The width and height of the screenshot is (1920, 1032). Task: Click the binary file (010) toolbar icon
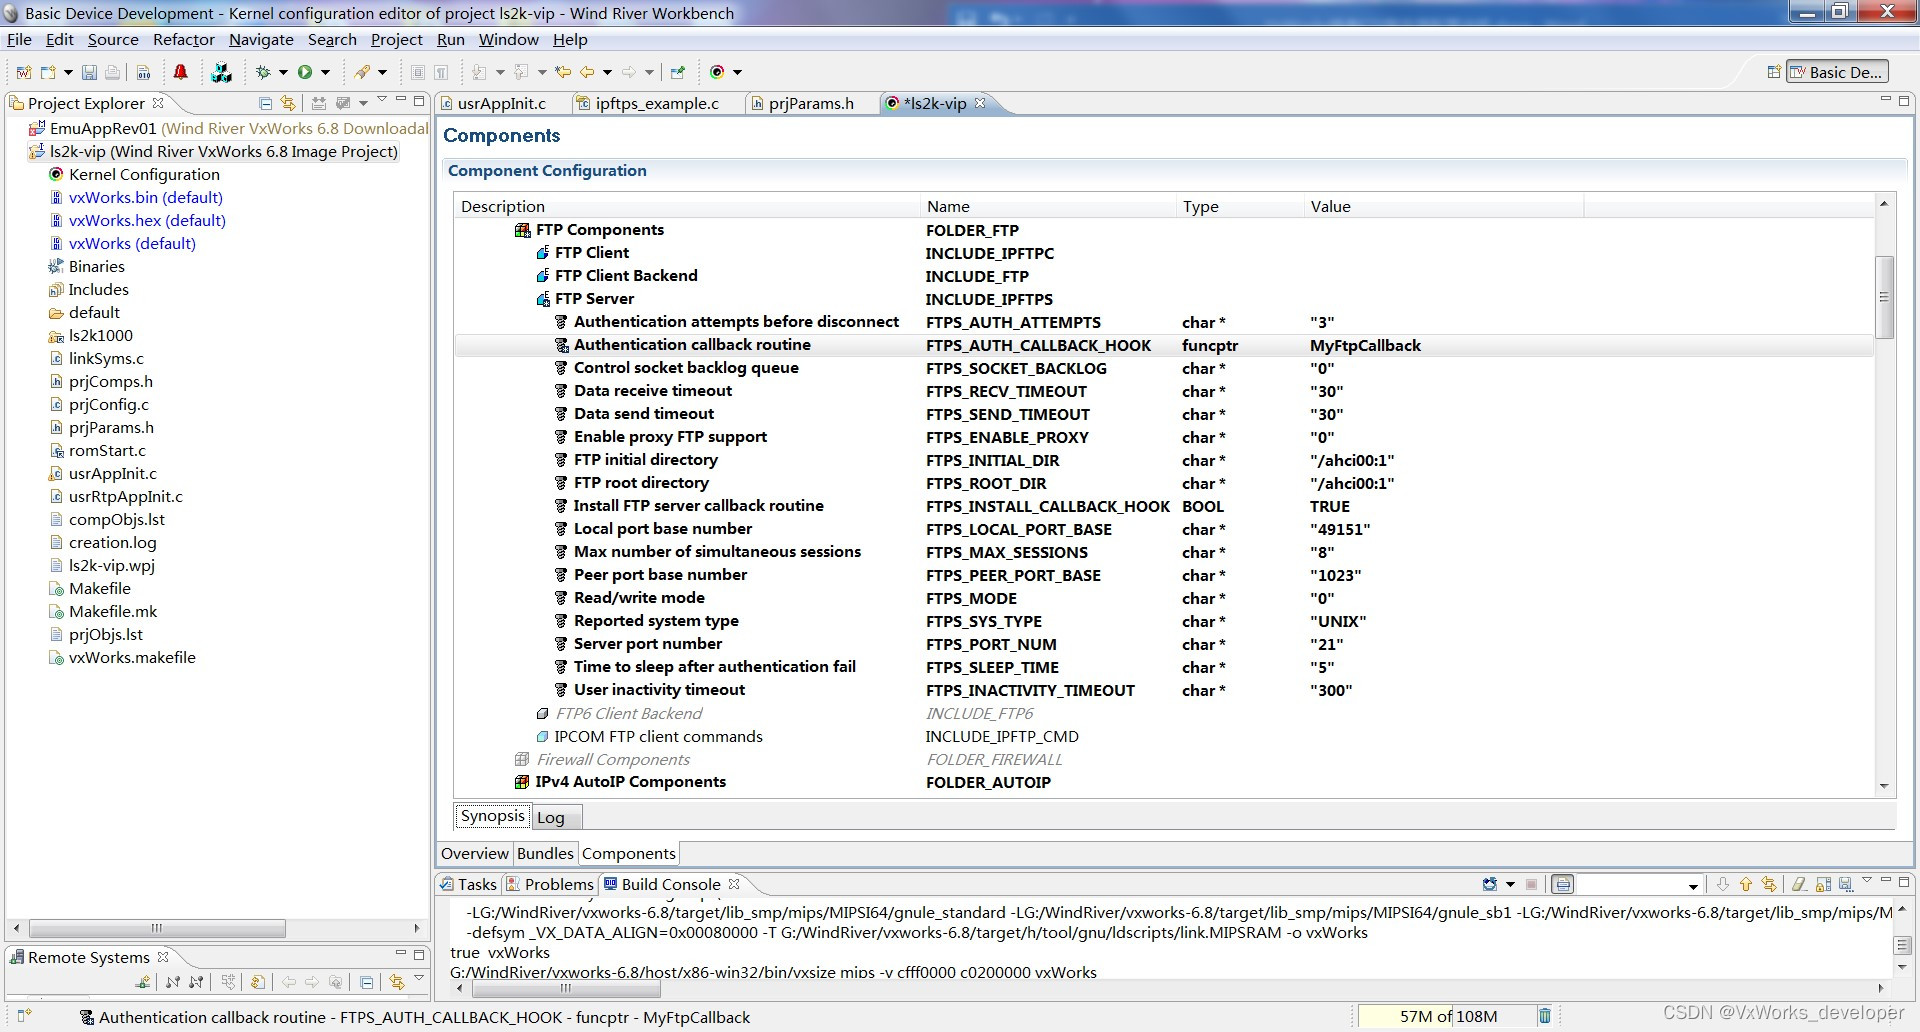click(144, 72)
